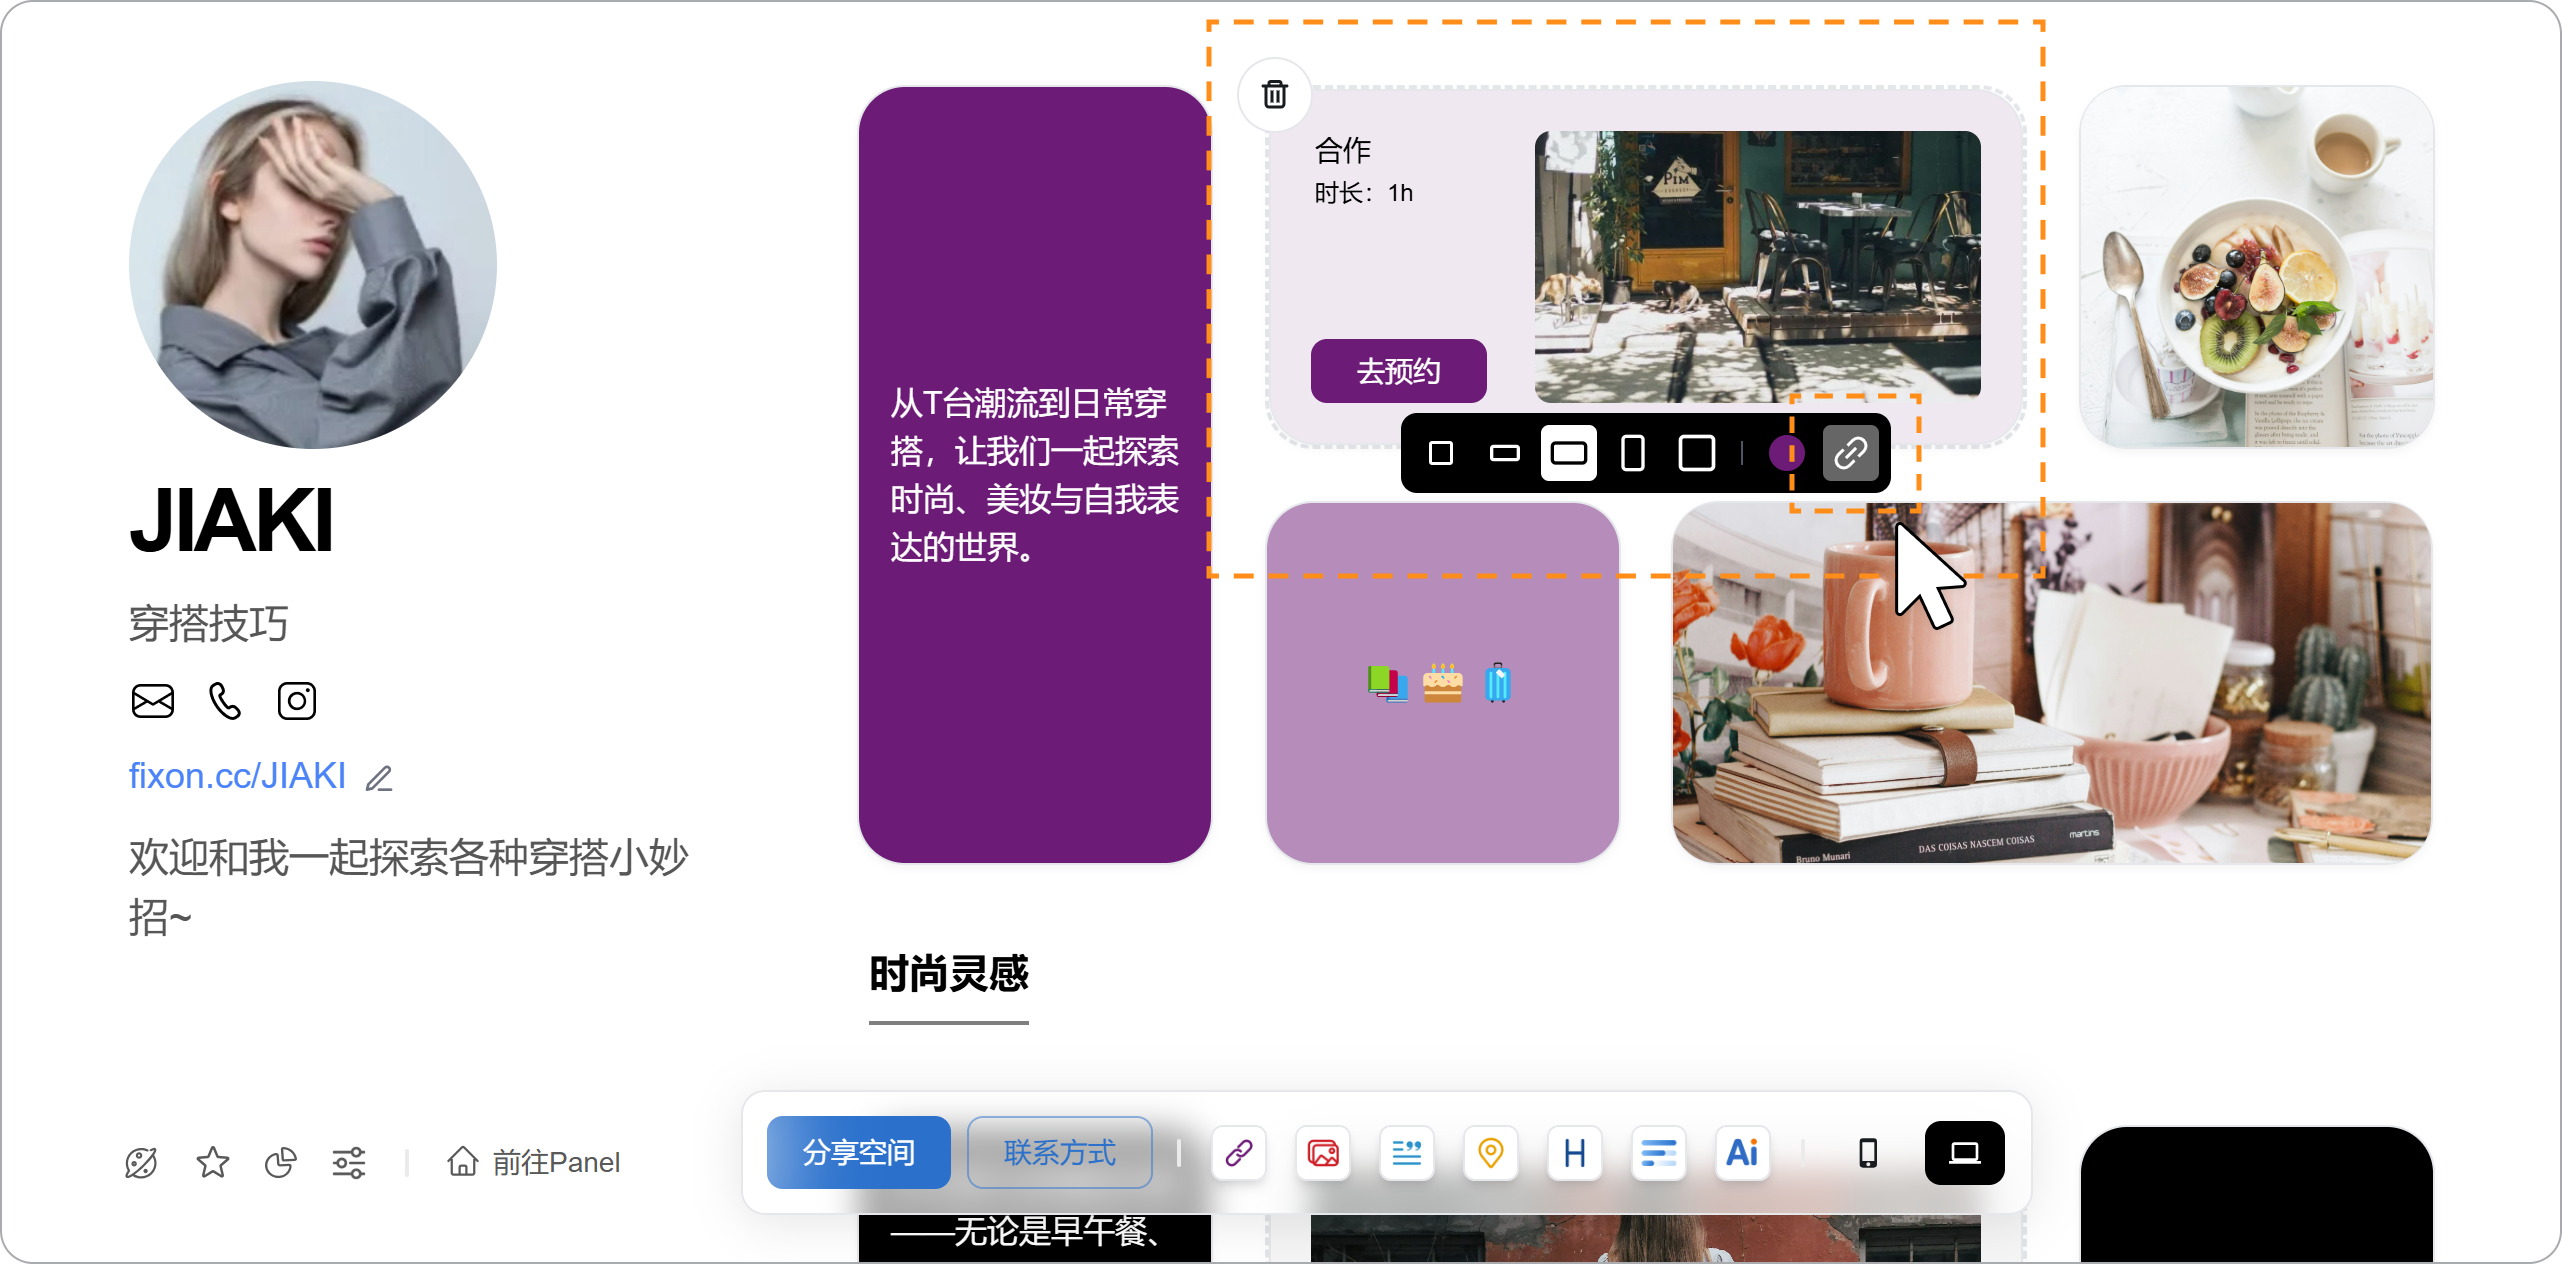This screenshot has width=2562, height=1264.
Task: Open the fixon.cc/JIAKI link
Action: point(237,776)
